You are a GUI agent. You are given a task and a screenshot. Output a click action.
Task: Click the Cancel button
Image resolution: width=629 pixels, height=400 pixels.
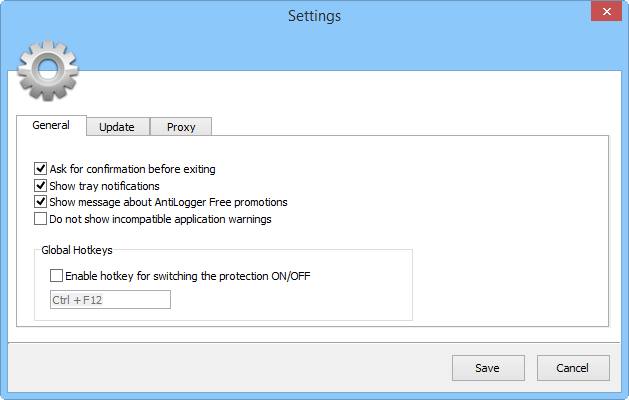coord(573,368)
